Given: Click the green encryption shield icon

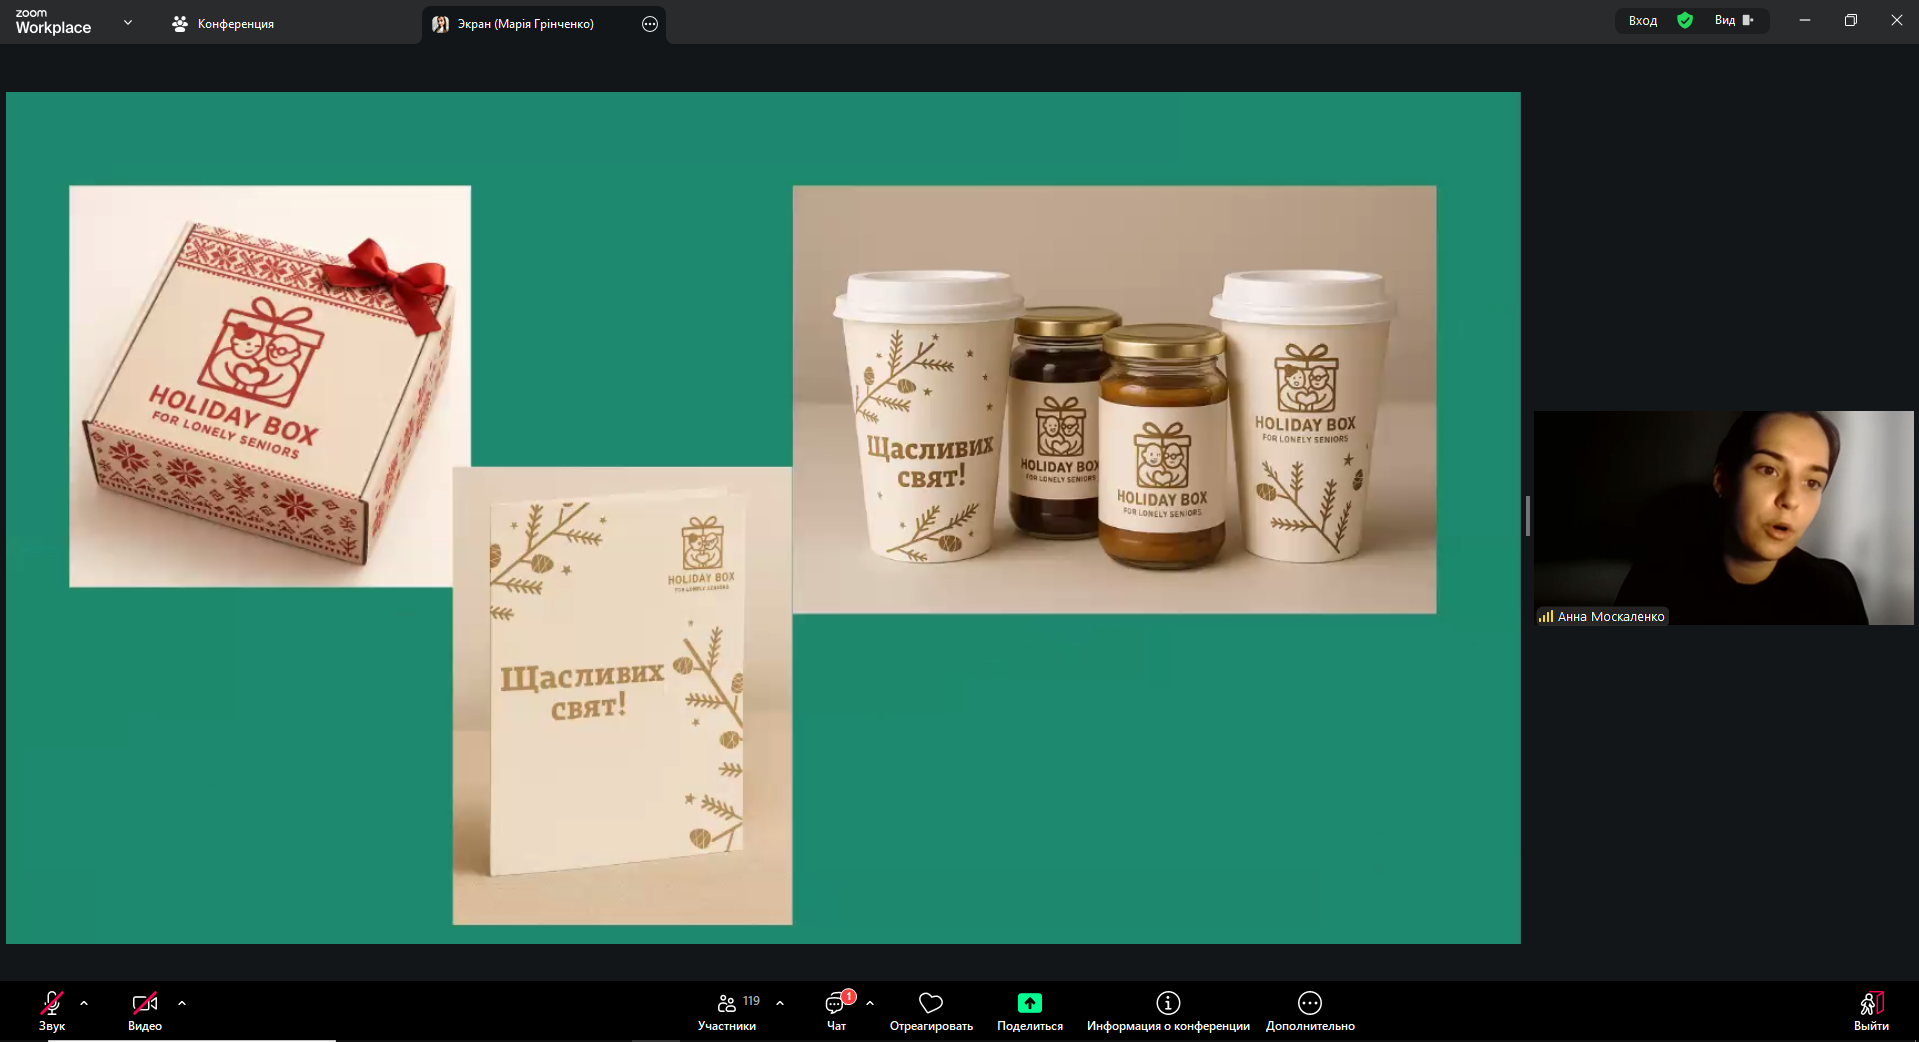Looking at the screenshot, I should 1685,21.
